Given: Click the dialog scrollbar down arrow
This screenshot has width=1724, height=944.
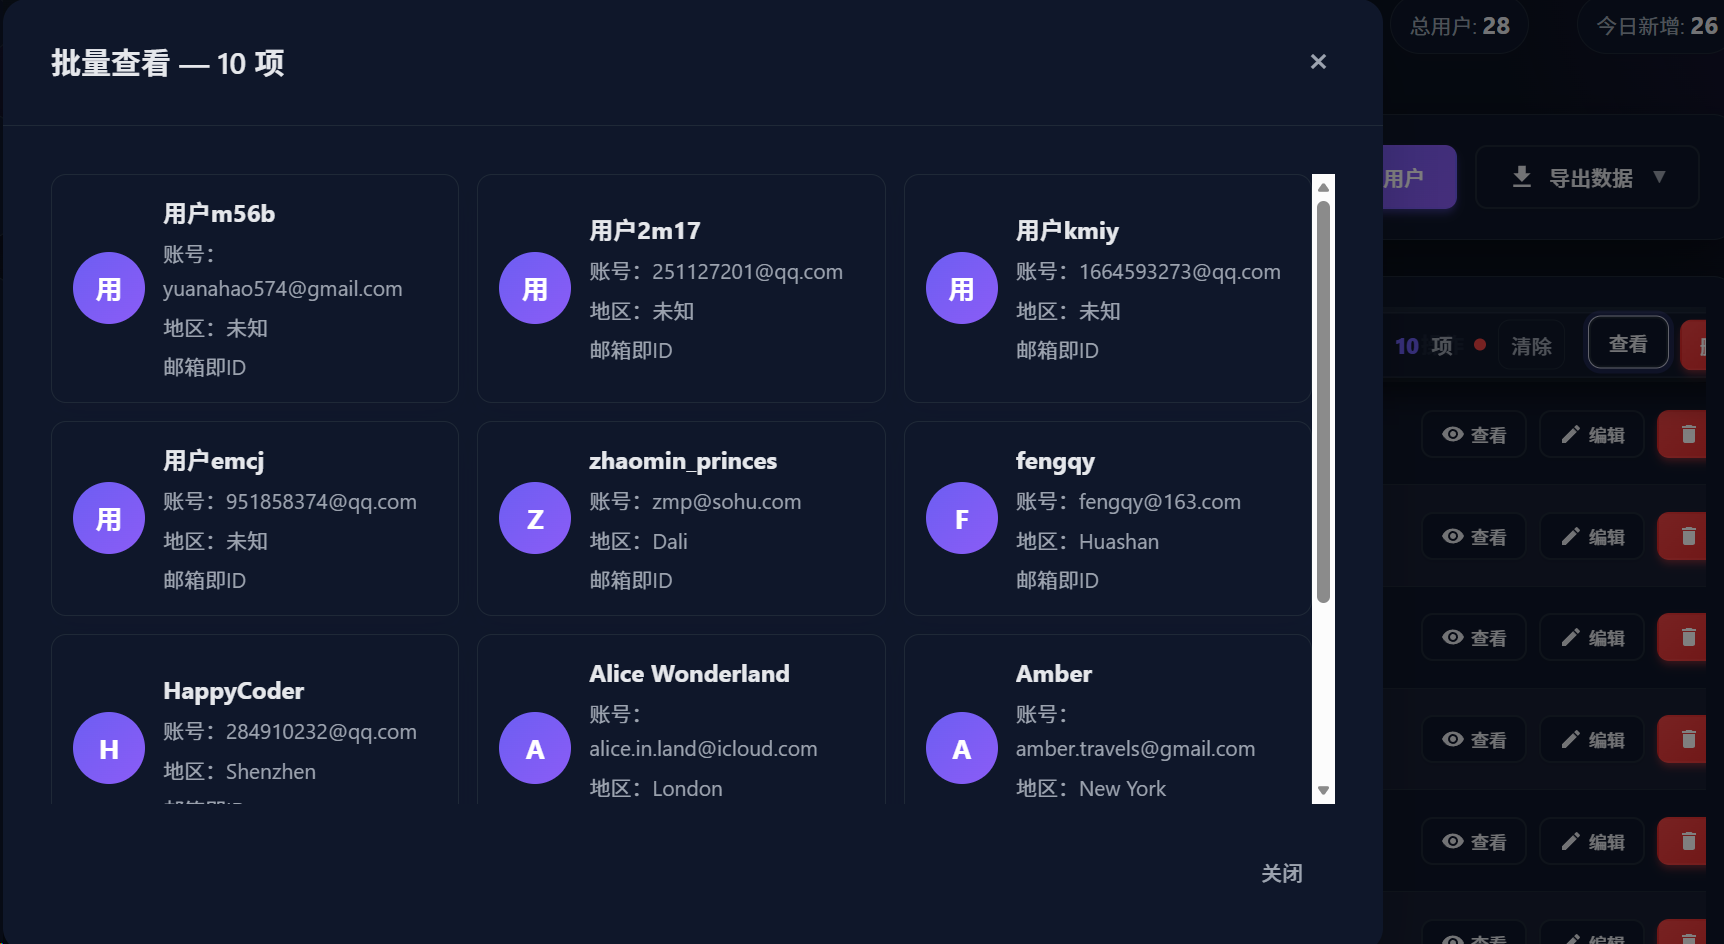Looking at the screenshot, I should (x=1323, y=790).
